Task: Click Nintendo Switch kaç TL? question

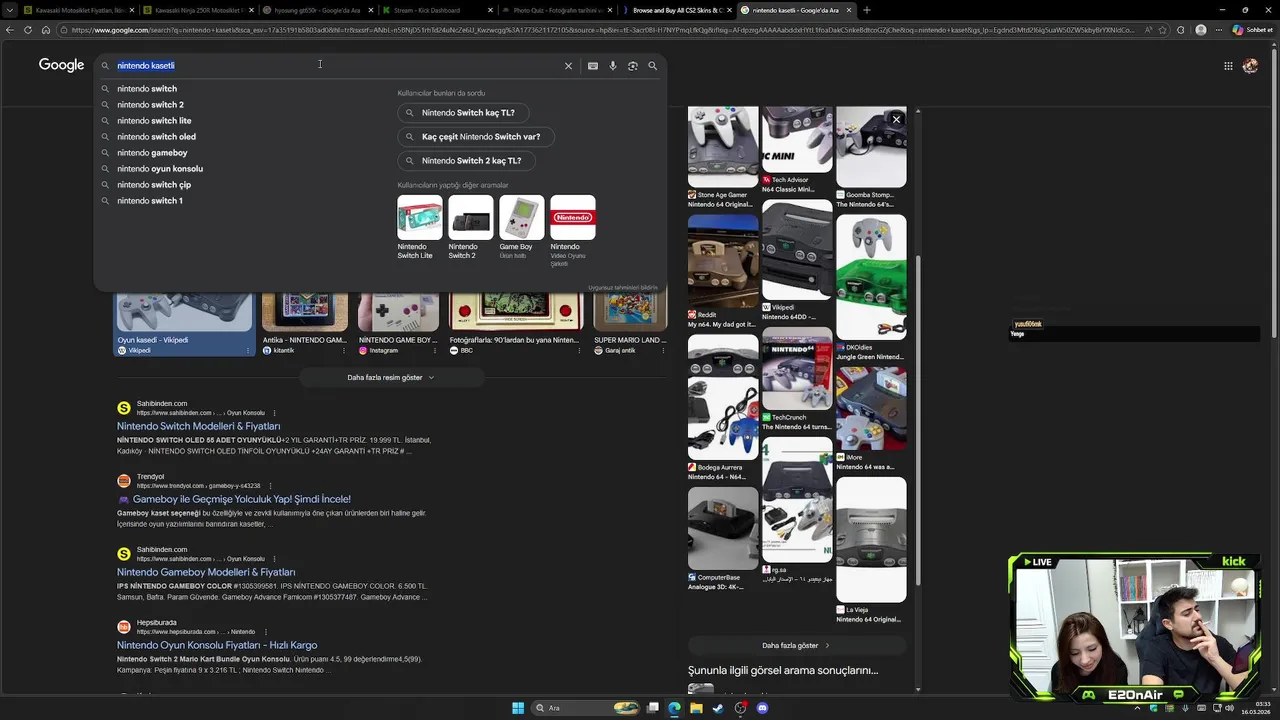Action: pyautogui.click(x=463, y=113)
